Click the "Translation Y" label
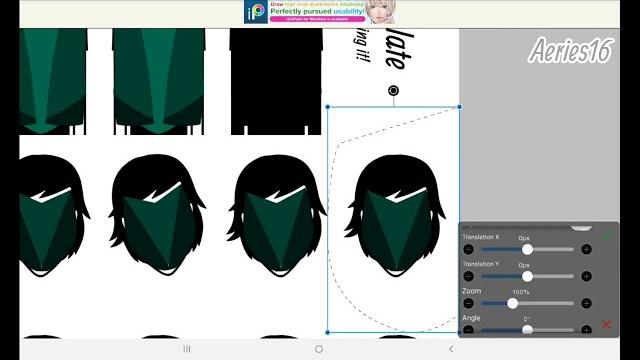640x360 pixels. coord(480,264)
